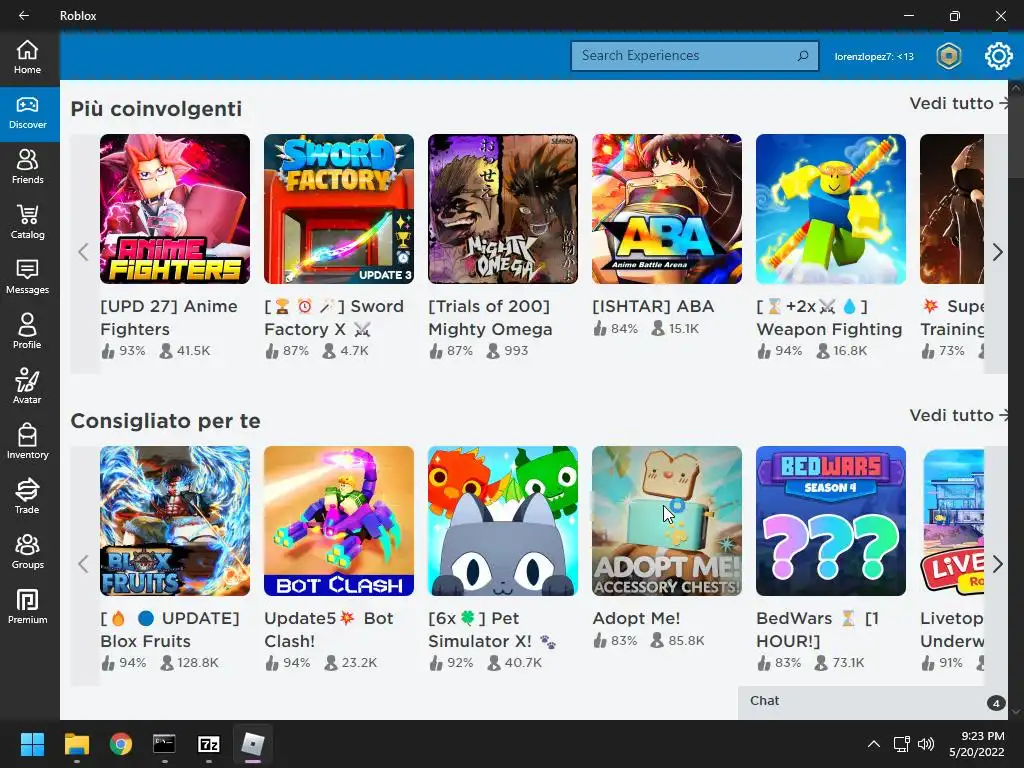This screenshot has width=1024, height=768.
Task: Click the Chat unread count badge
Action: (x=995, y=703)
